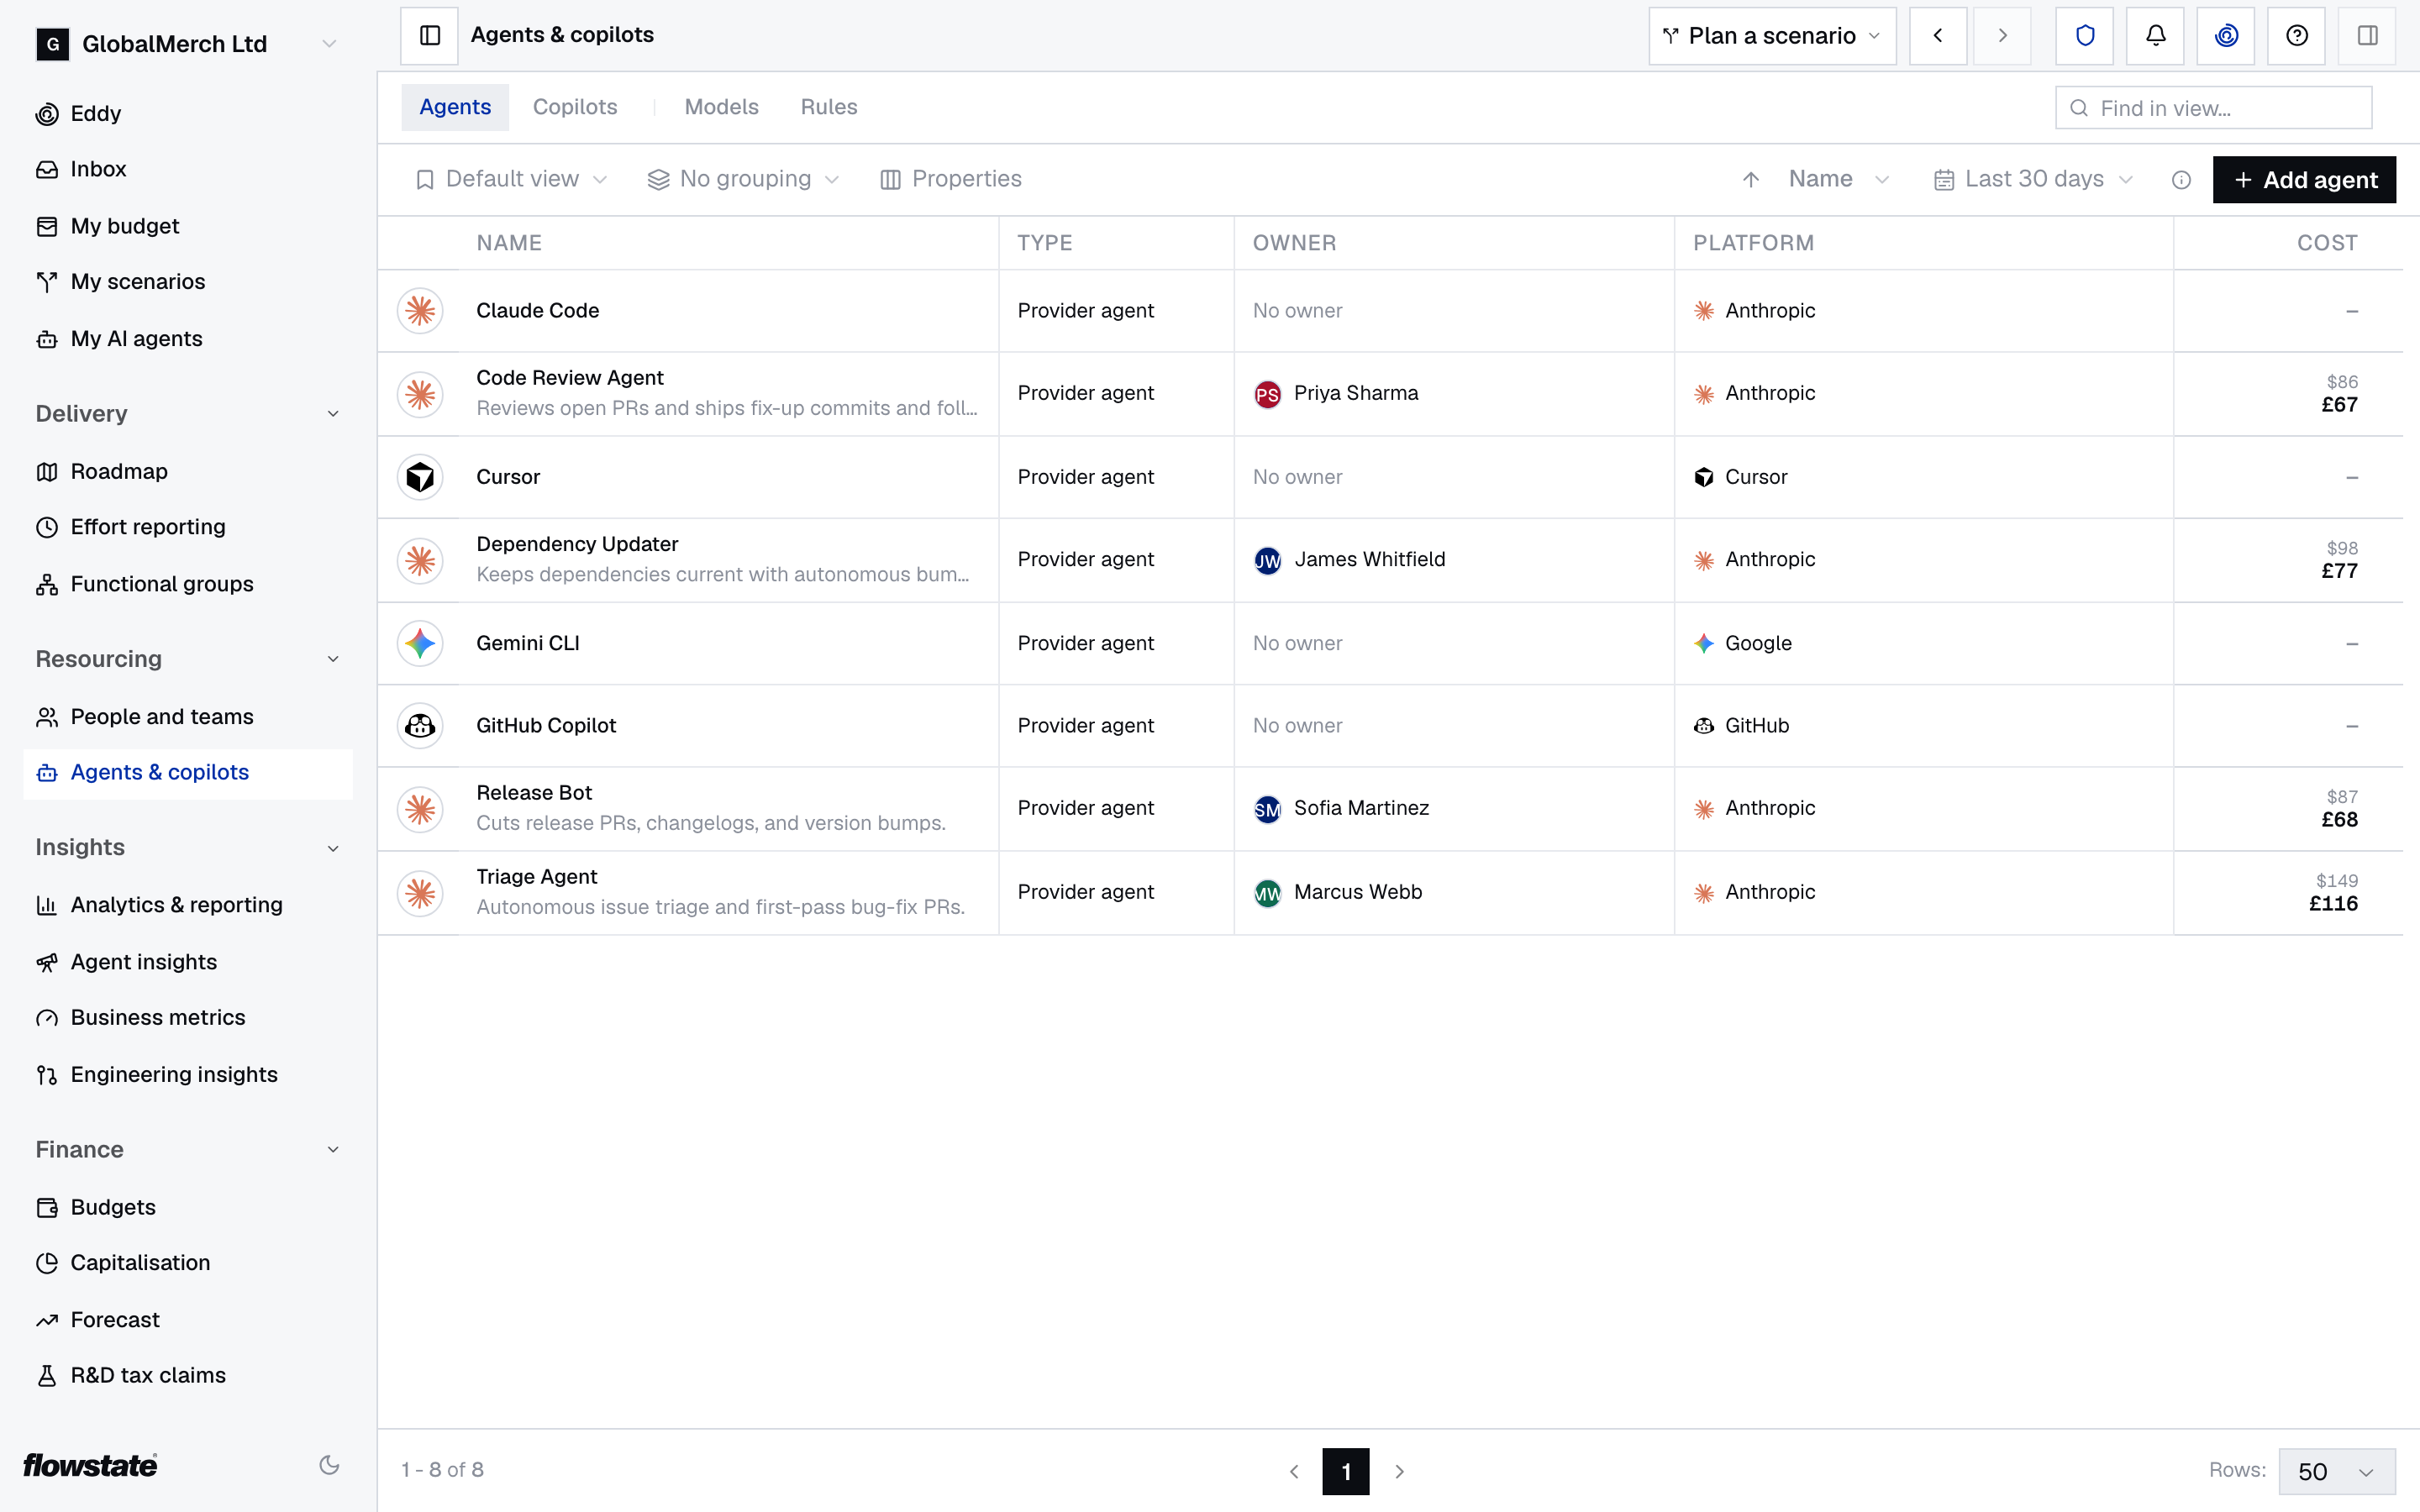Click Sofia Martinez's avatar
Screen dimensions: 2420x1512
[x=1267, y=809]
